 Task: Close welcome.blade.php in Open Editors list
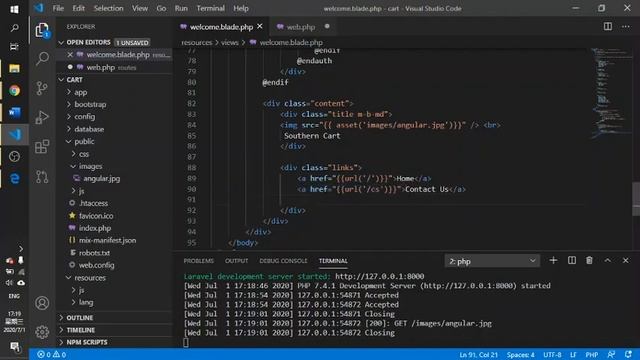pyautogui.click(x=70, y=55)
